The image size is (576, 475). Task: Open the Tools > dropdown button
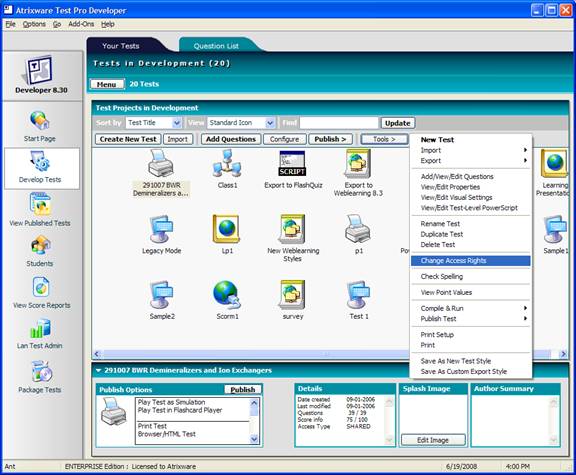(x=384, y=139)
